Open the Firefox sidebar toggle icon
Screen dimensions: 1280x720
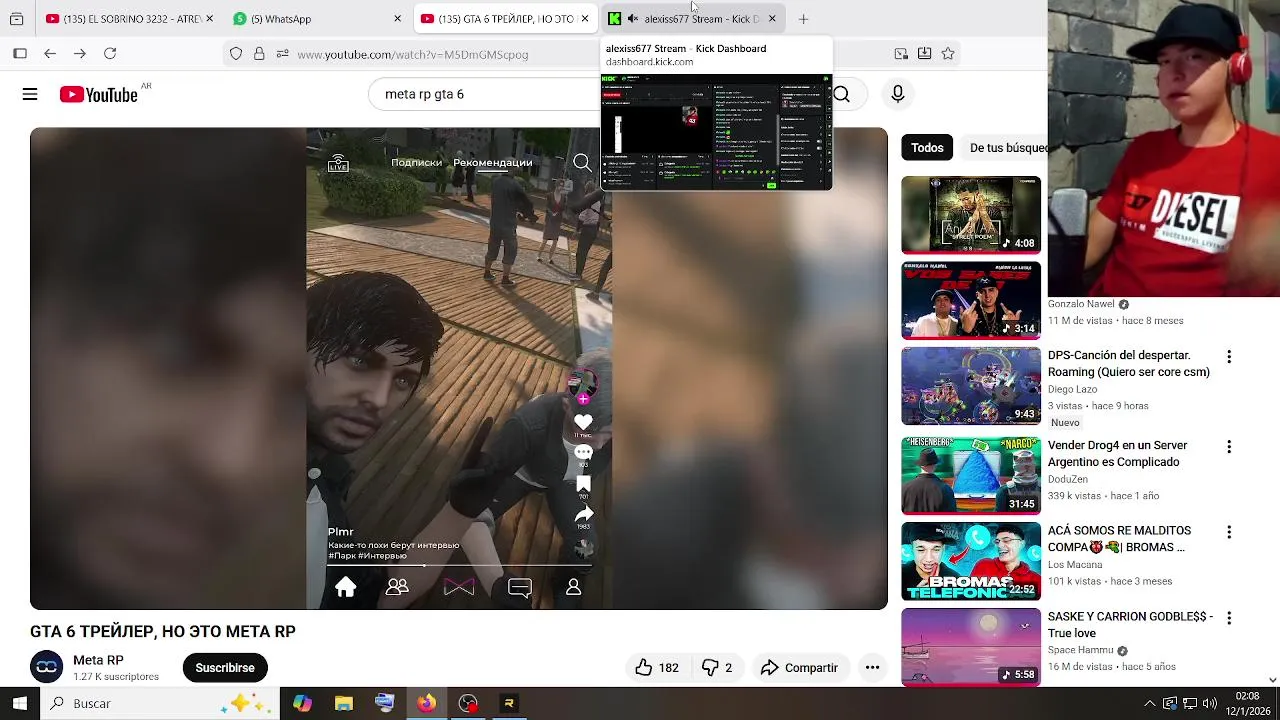click(x=20, y=54)
